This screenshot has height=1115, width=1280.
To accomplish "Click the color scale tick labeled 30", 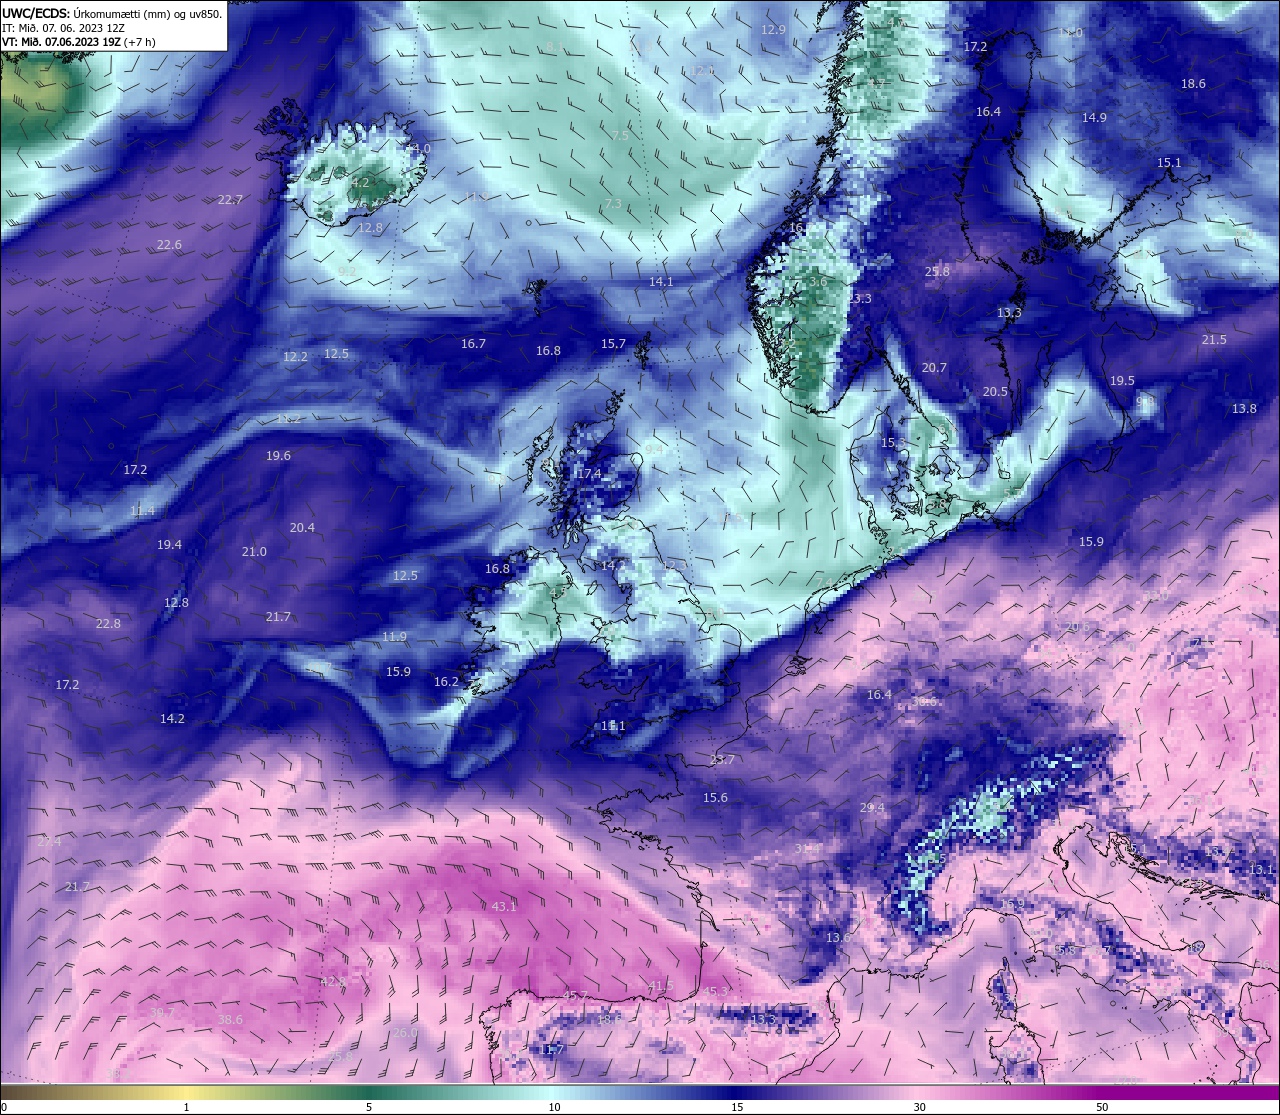I will 919,1107.
